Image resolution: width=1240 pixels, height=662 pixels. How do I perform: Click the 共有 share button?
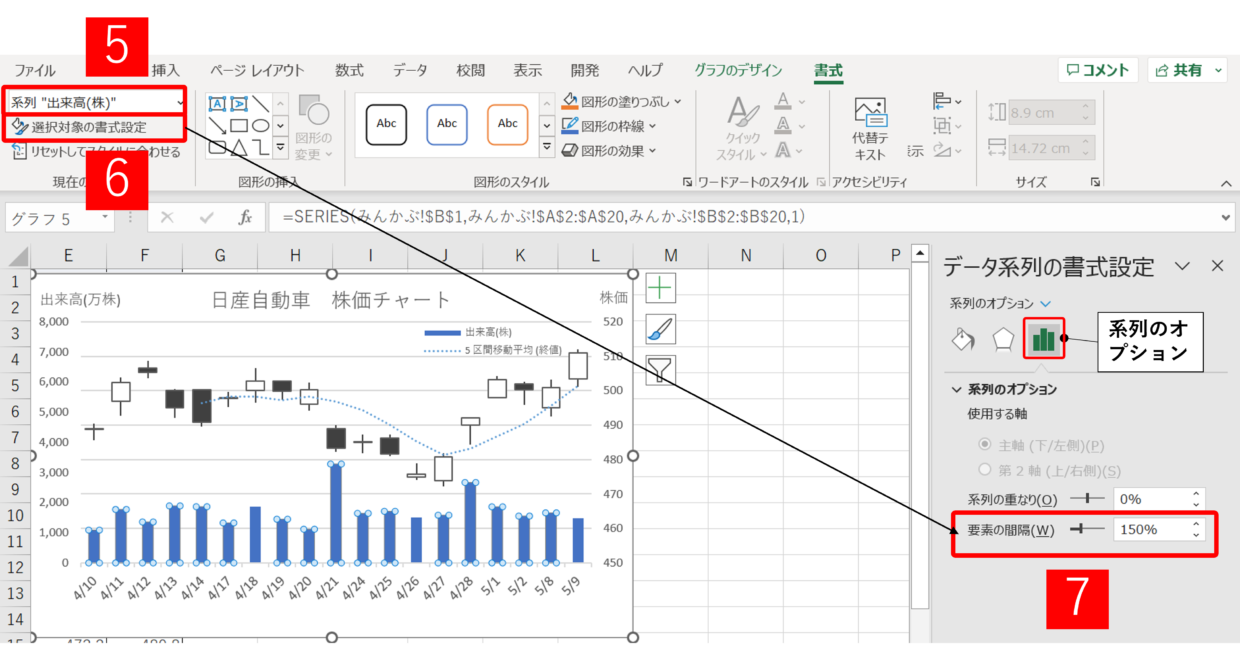pos(1188,70)
